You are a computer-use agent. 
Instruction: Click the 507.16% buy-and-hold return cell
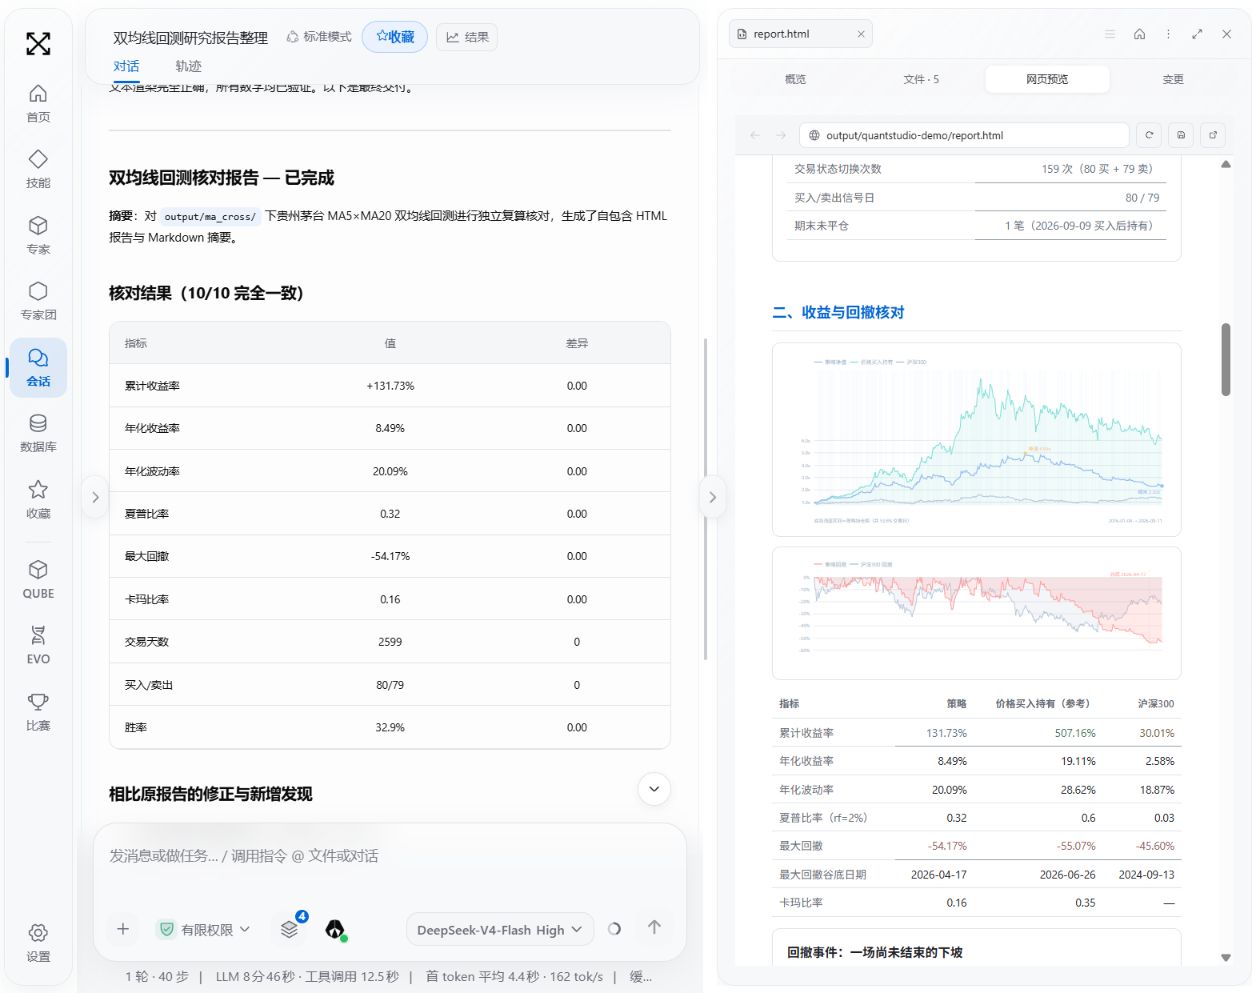tap(1075, 733)
